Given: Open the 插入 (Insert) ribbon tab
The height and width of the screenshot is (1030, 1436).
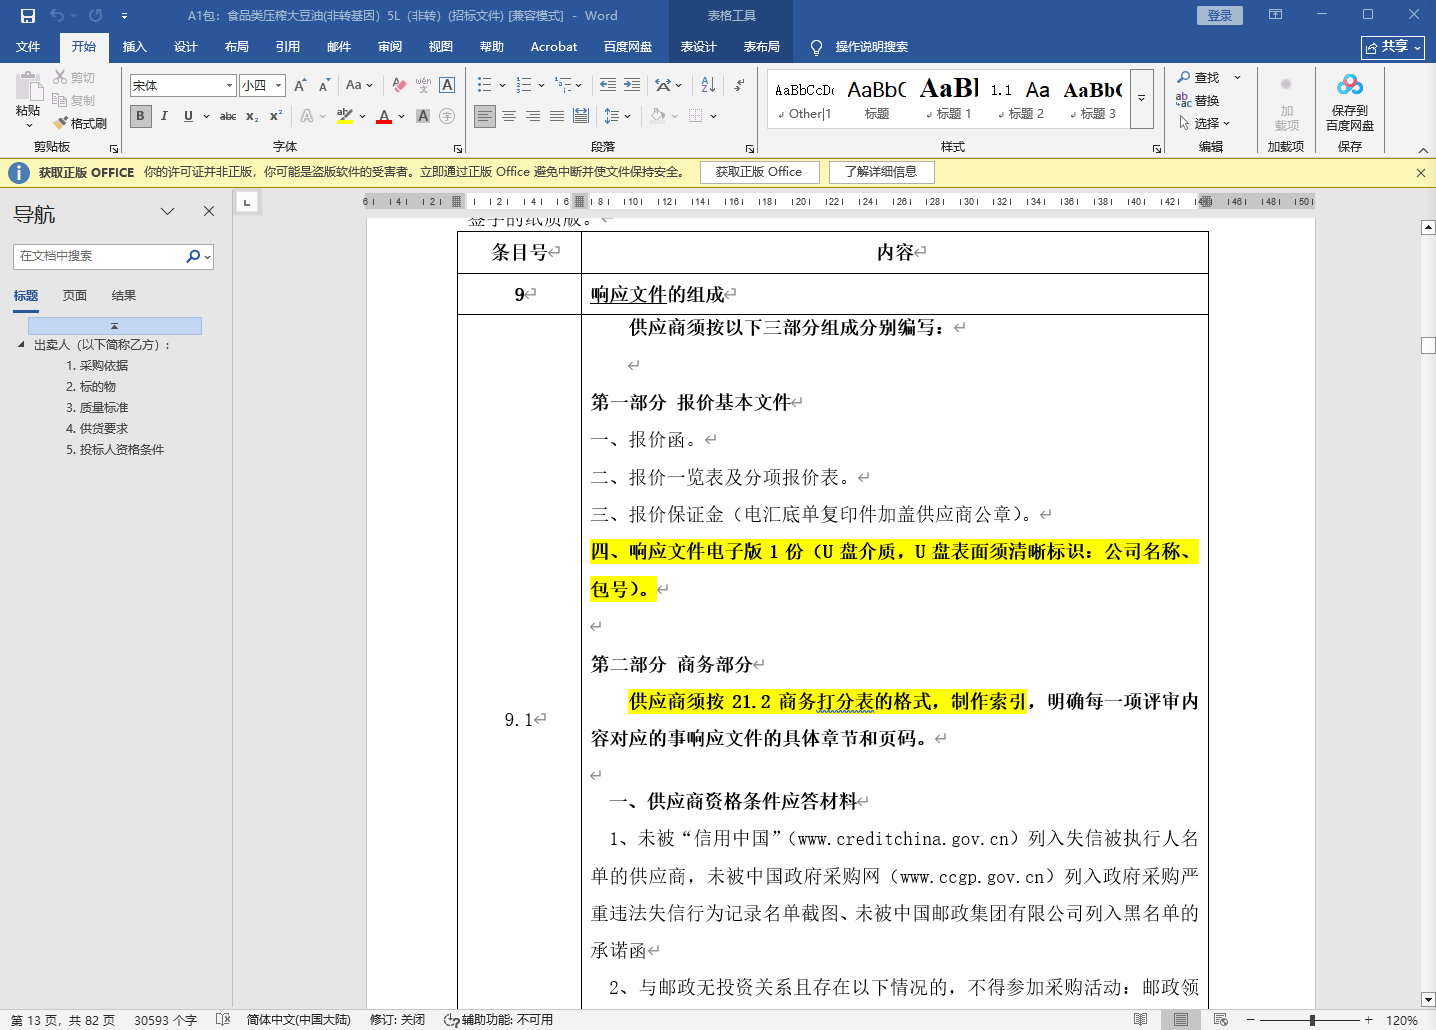Looking at the screenshot, I should [134, 47].
